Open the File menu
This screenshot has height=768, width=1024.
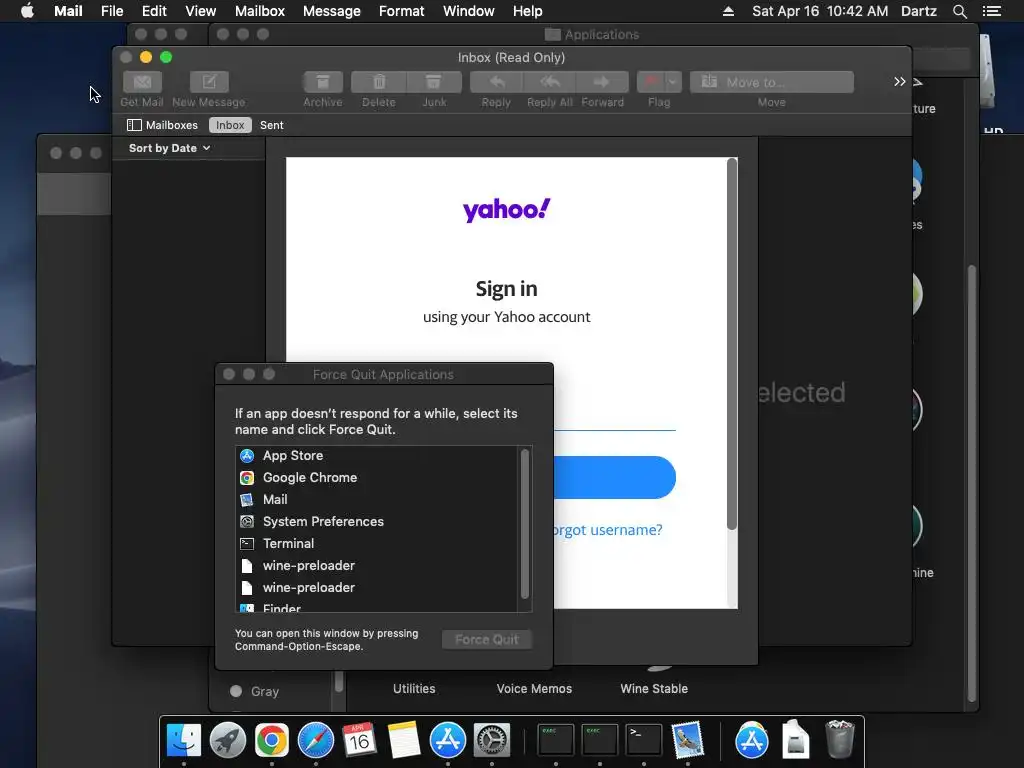[112, 11]
